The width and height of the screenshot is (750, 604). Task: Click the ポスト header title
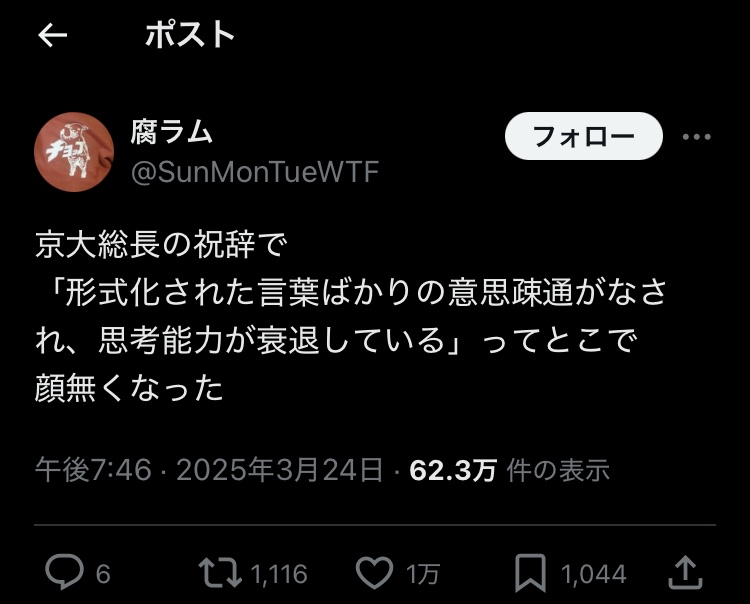click(x=190, y=34)
